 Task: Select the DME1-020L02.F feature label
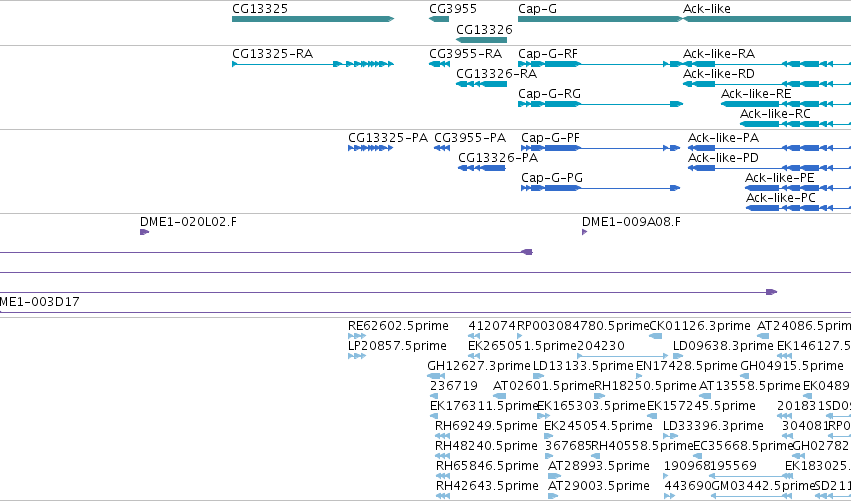tap(188, 222)
